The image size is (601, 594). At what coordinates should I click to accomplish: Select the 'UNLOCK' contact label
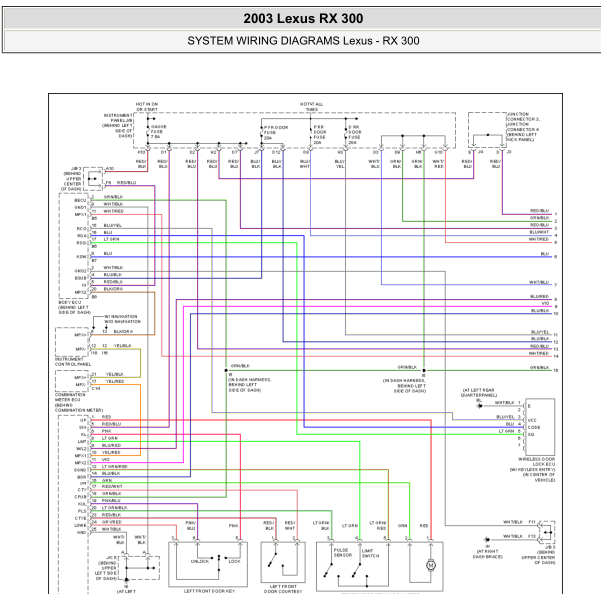click(200, 561)
